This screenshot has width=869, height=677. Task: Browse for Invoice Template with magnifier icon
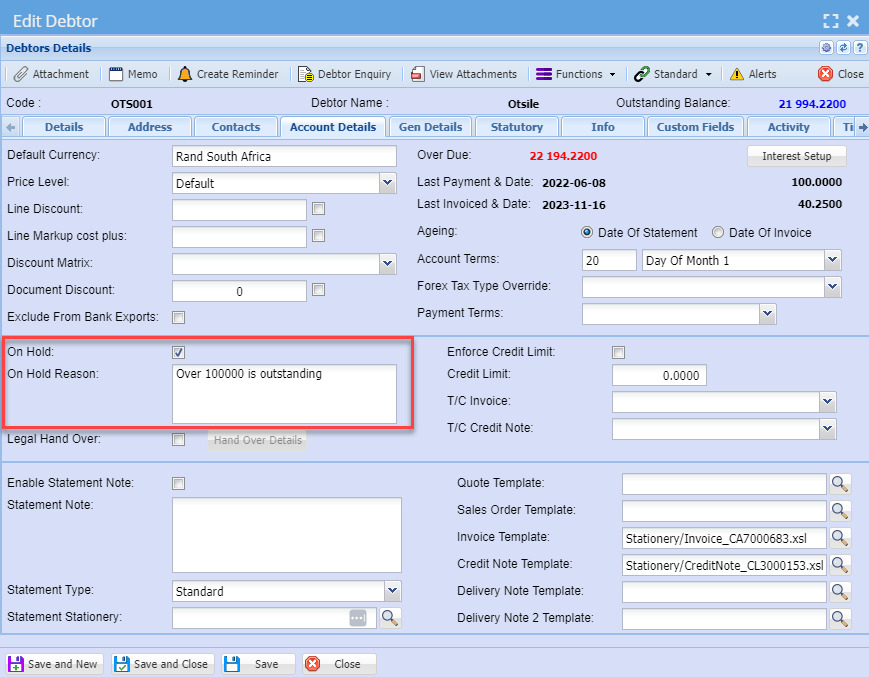840,538
